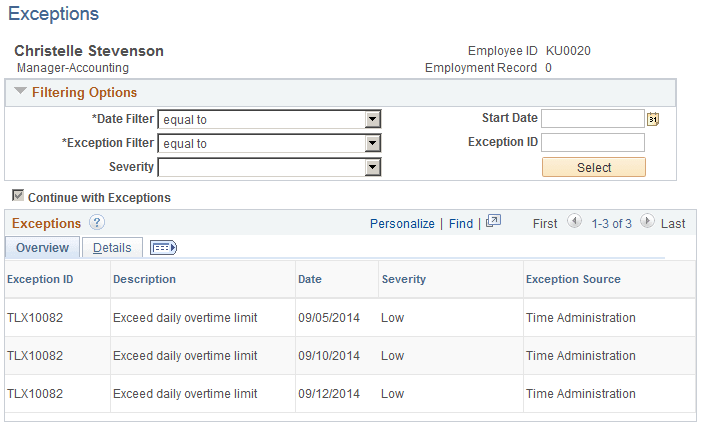Click the Personalize link
This screenshot has width=708, height=433.
click(x=402, y=223)
